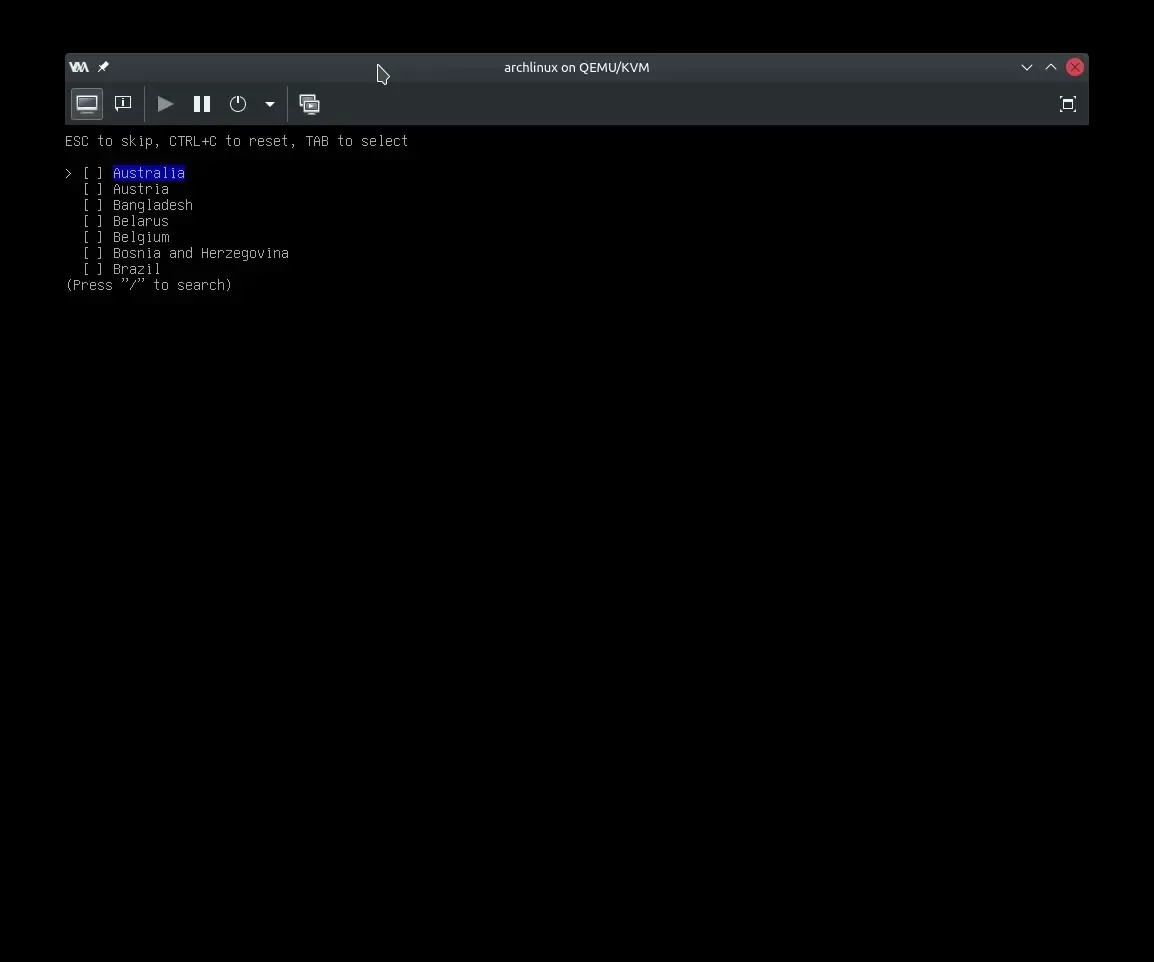Screen dimensions: 1154x962
Task: Open window menu via the VM logo icon
Action: (x=79, y=67)
